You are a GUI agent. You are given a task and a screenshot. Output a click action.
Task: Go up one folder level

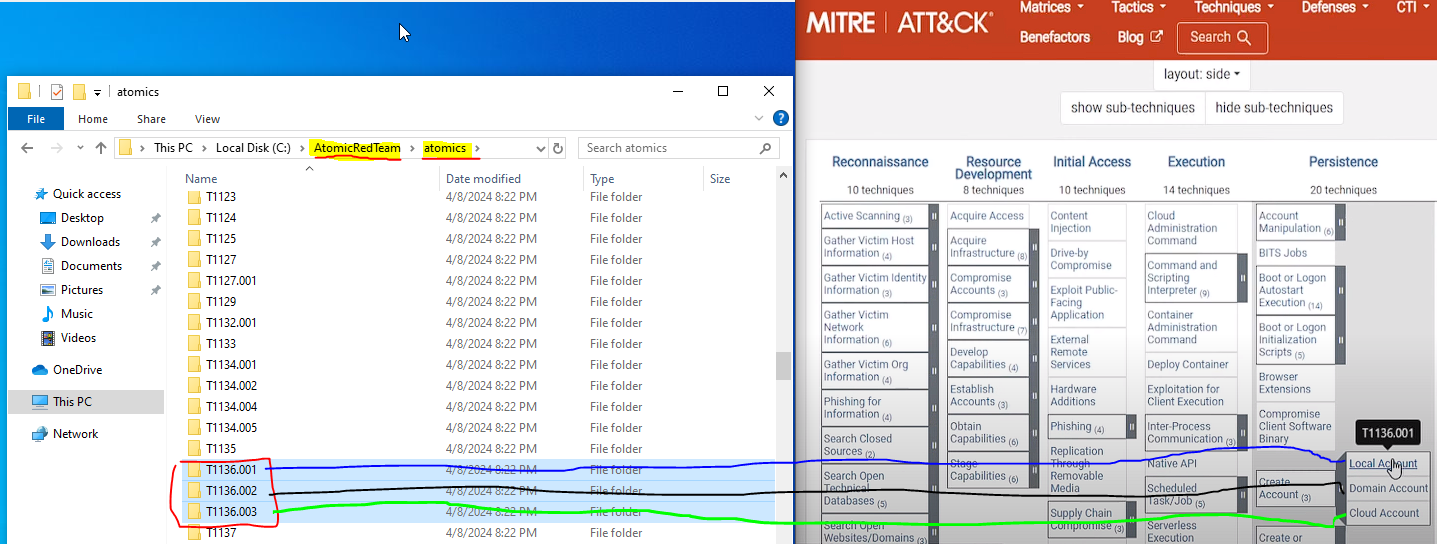click(x=100, y=148)
